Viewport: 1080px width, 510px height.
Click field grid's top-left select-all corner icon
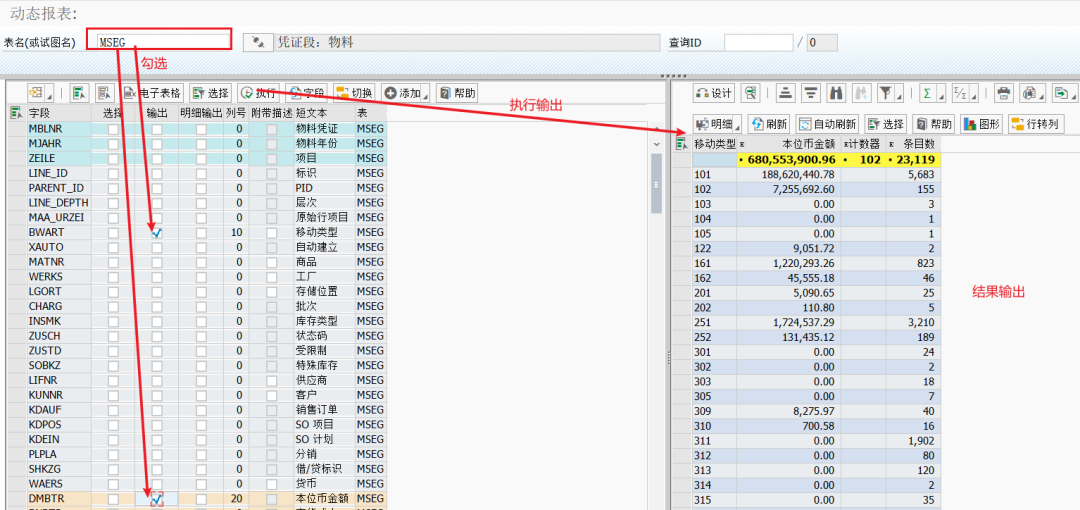15,112
